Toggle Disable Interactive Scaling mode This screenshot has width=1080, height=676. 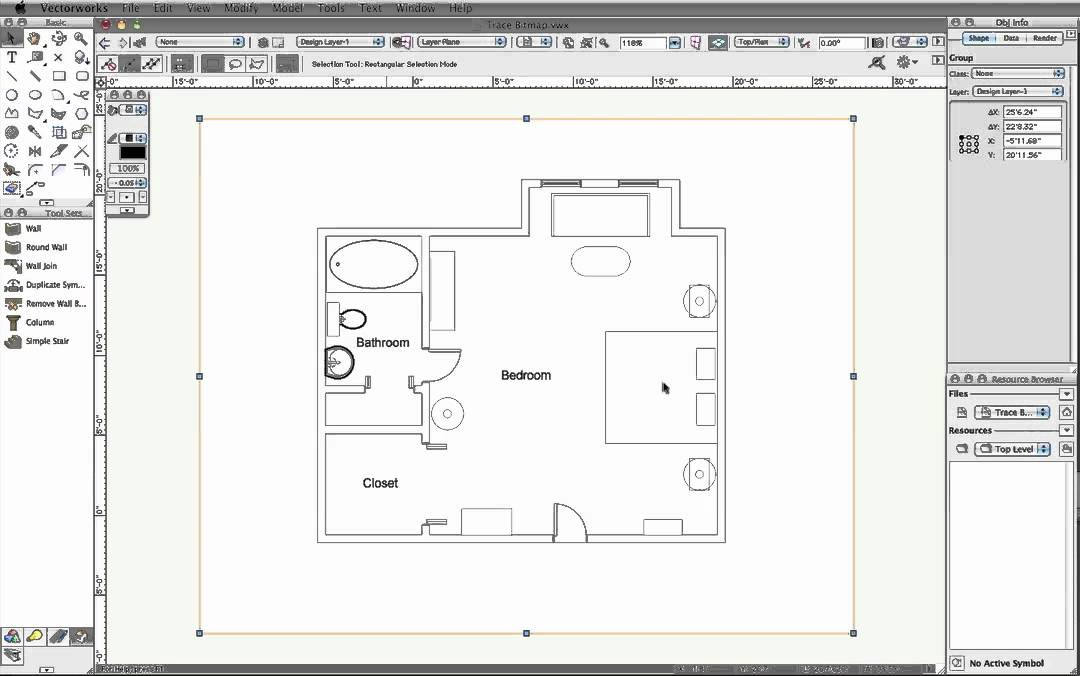pos(108,64)
